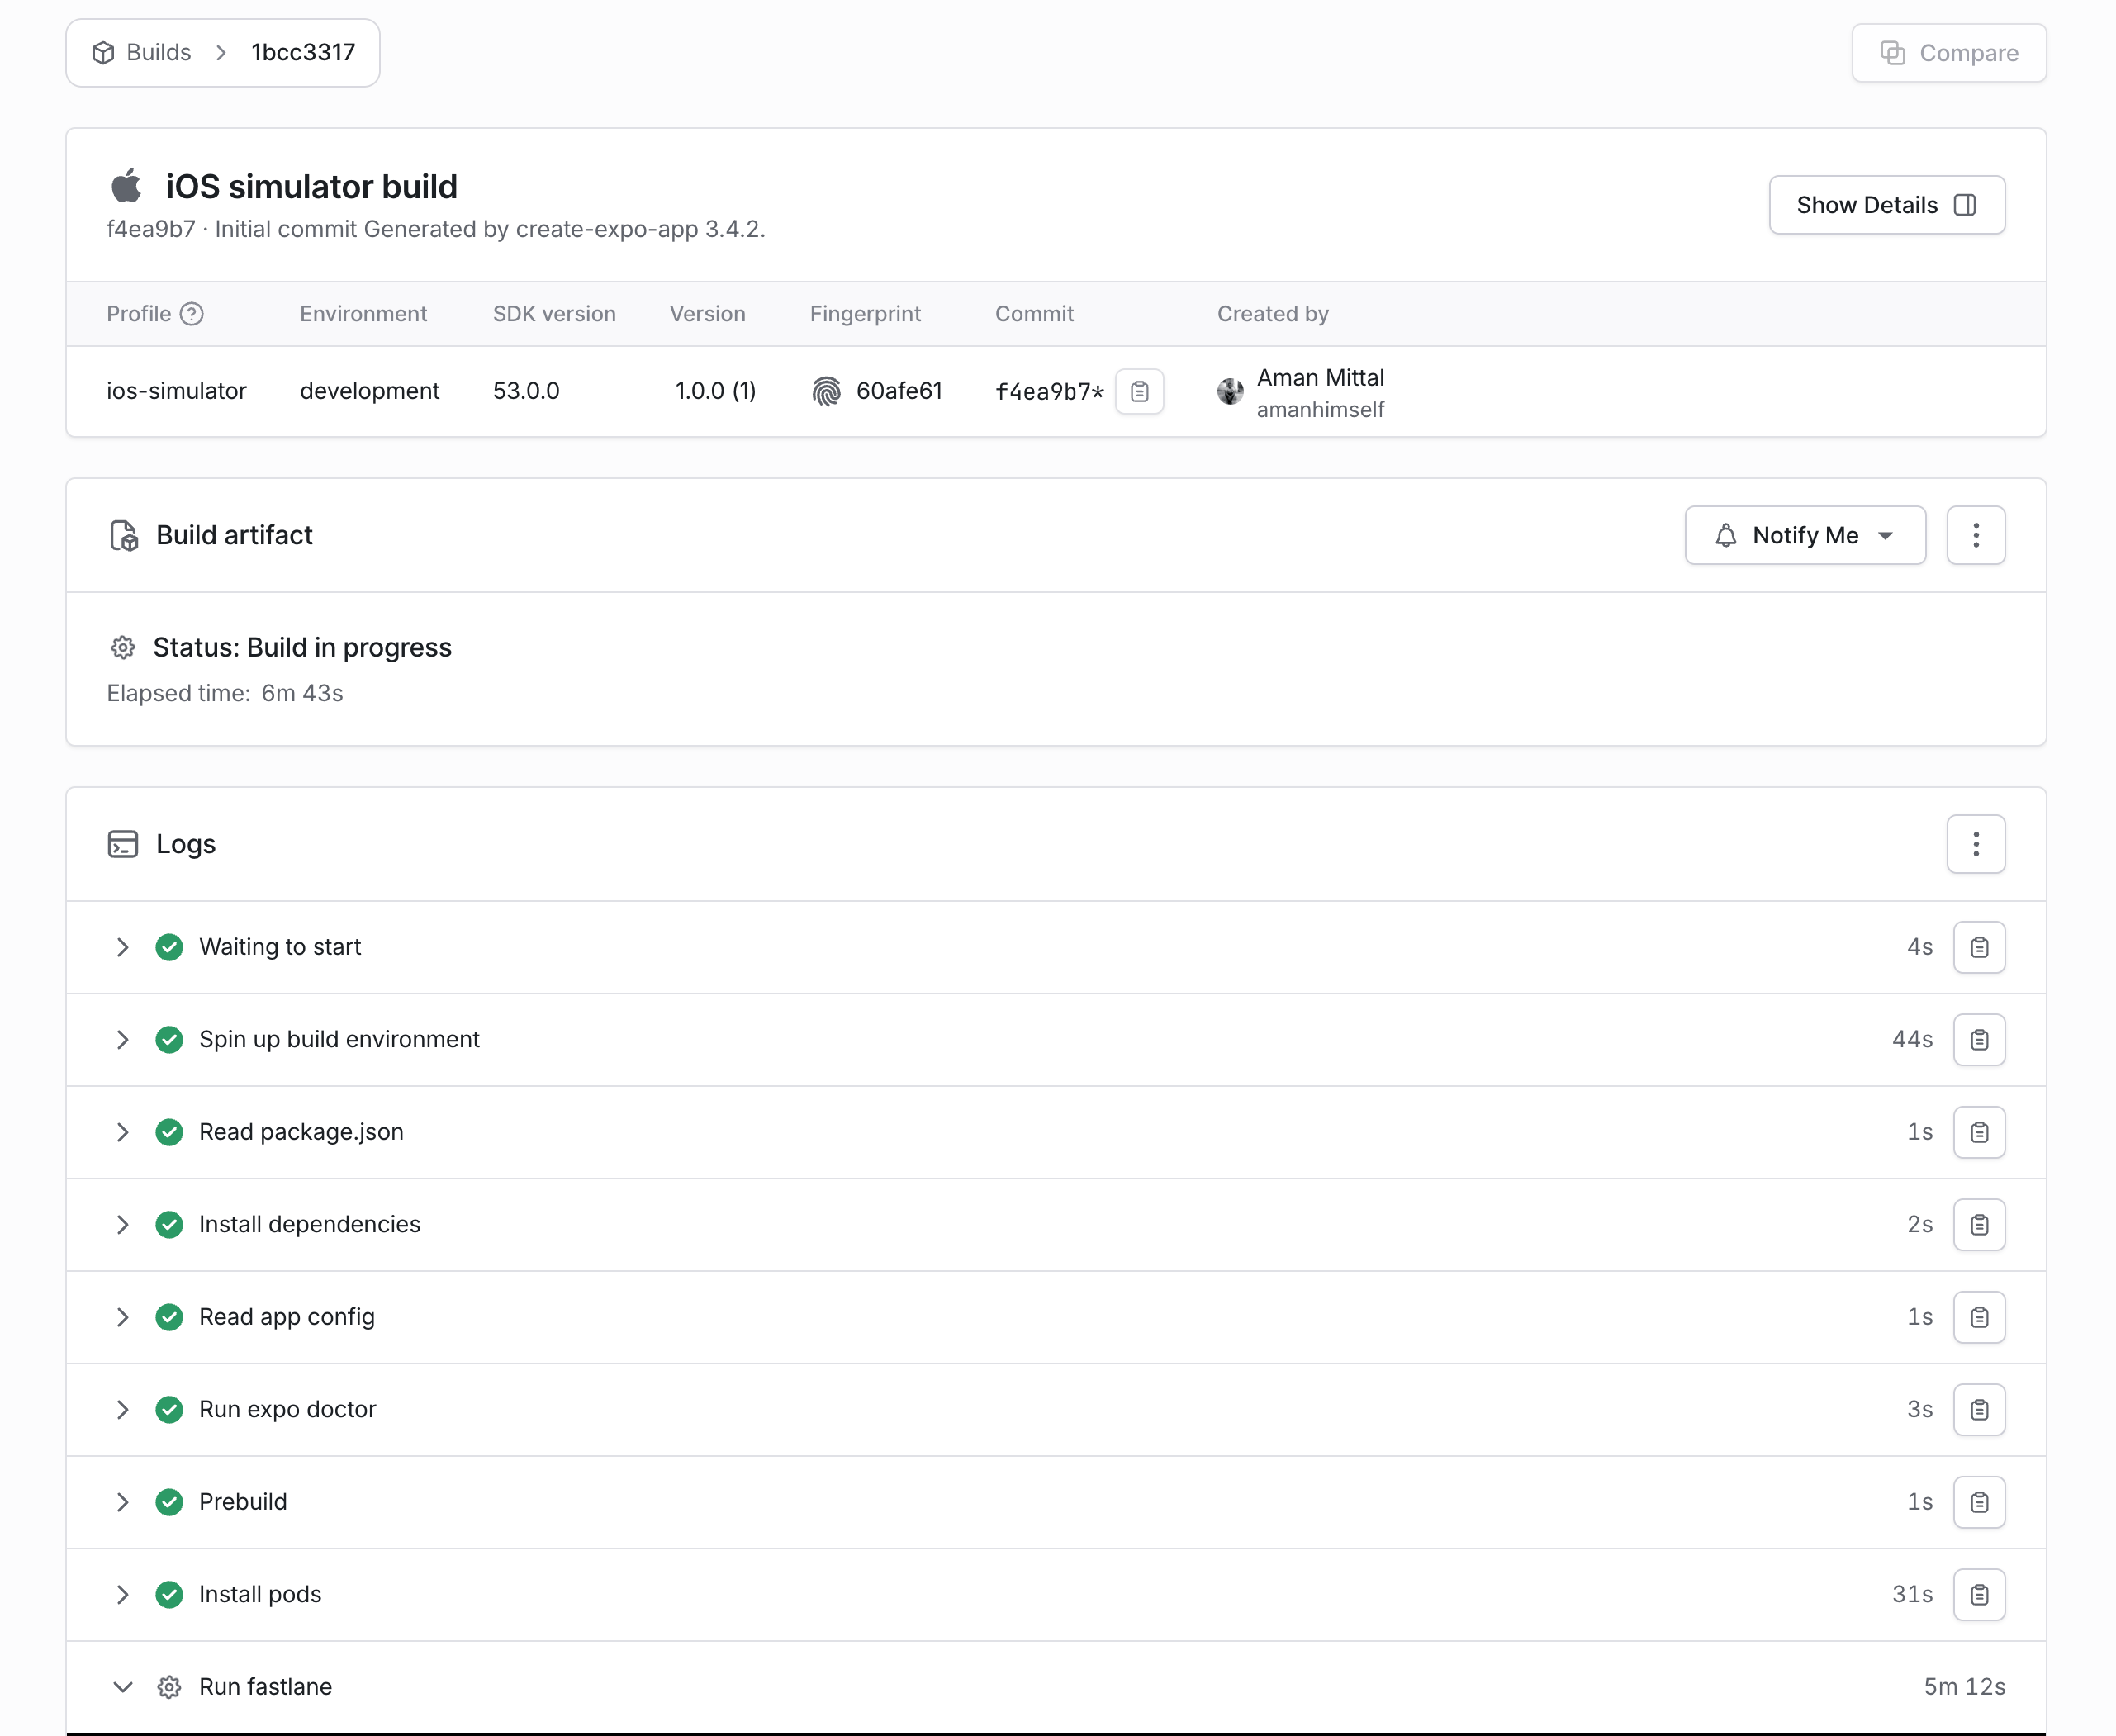
Task: Click Show Details button
Action: 1886,205
